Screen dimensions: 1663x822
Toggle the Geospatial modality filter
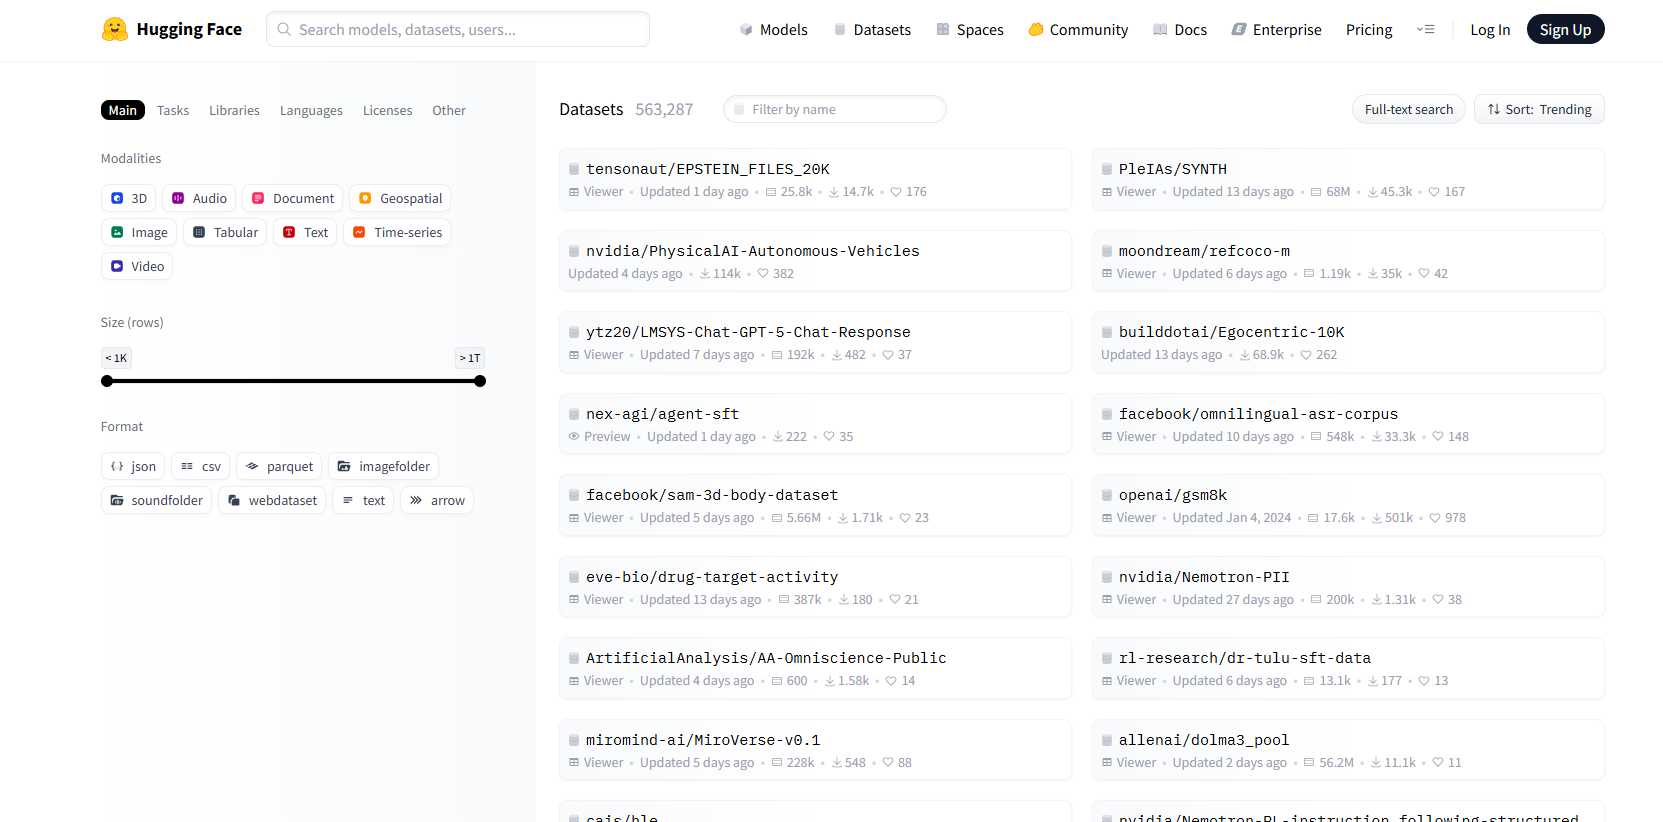point(400,198)
